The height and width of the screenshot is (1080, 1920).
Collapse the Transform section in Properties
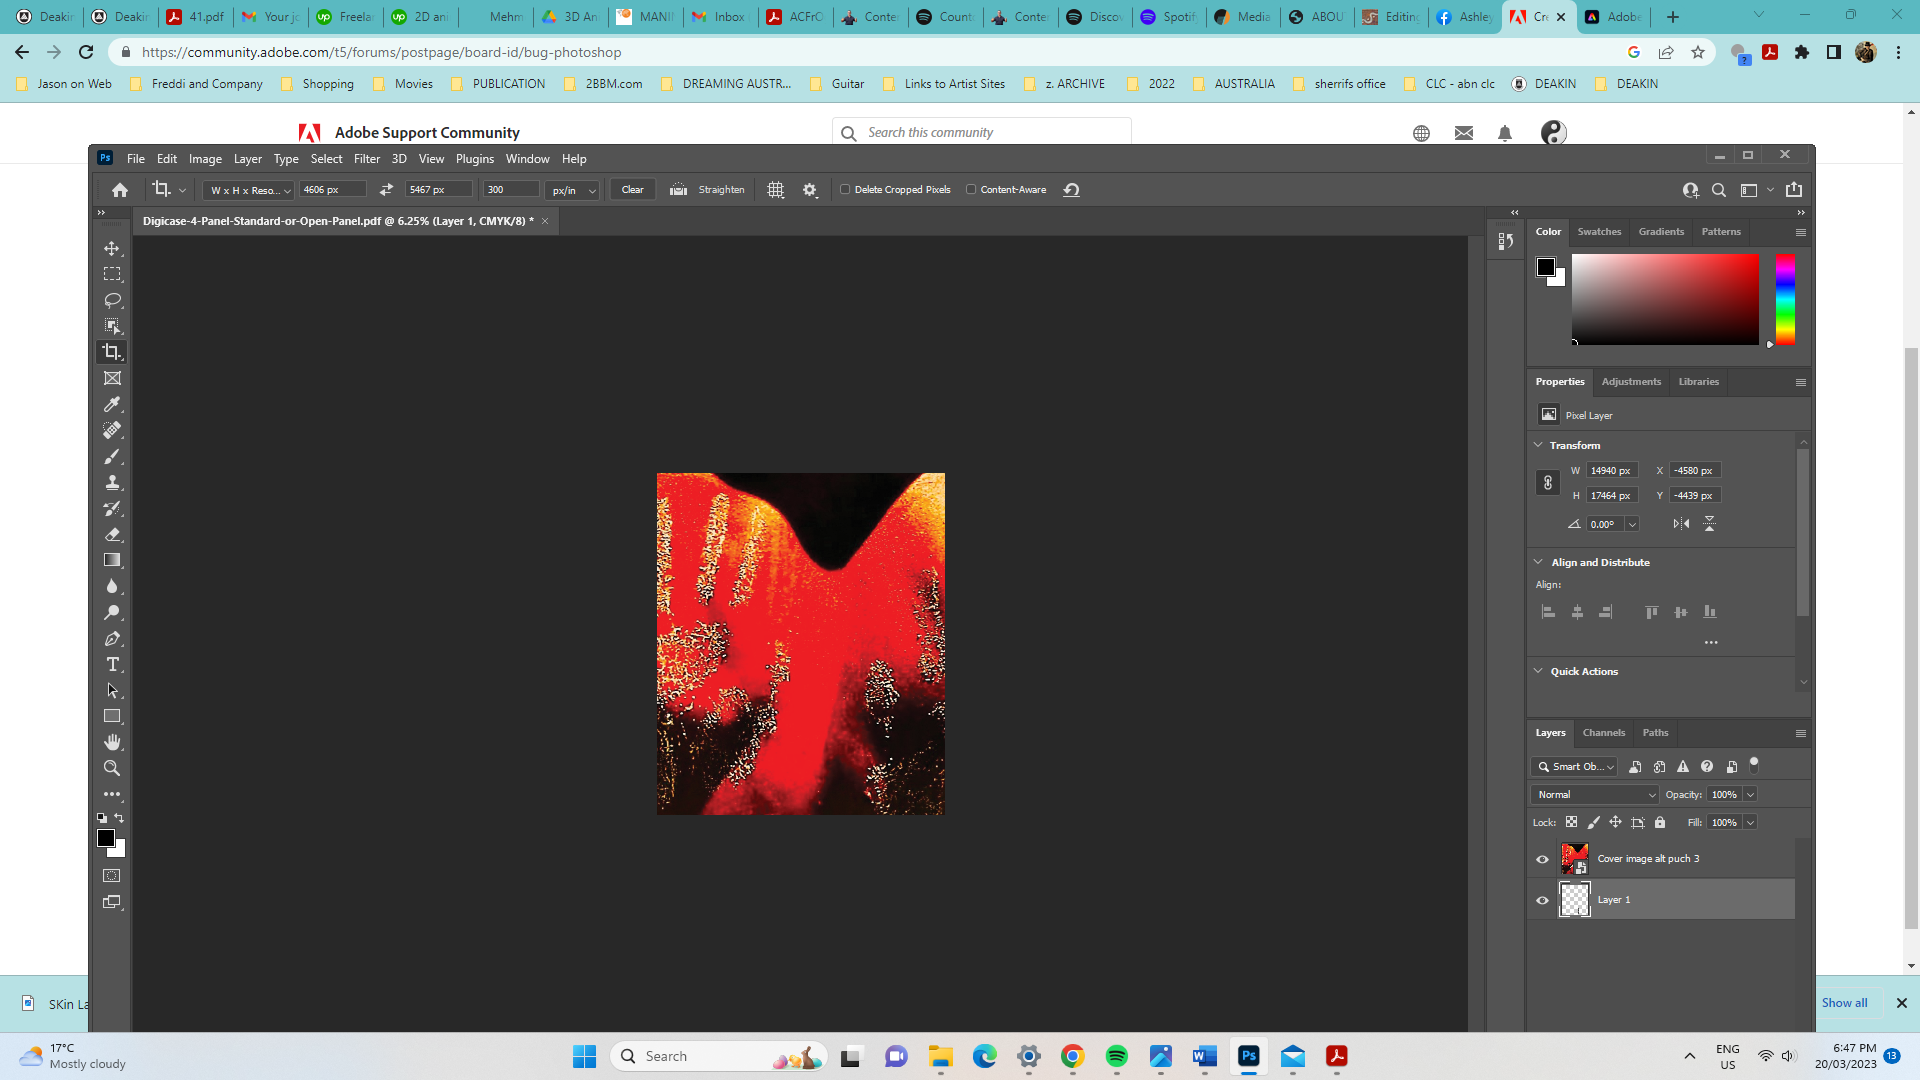[1539, 444]
